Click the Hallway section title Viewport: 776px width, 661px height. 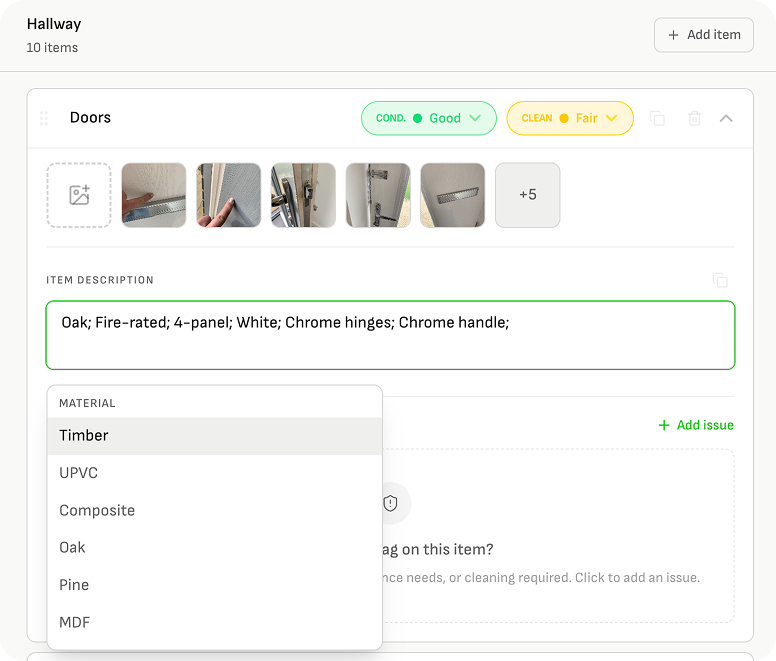(54, 24)
